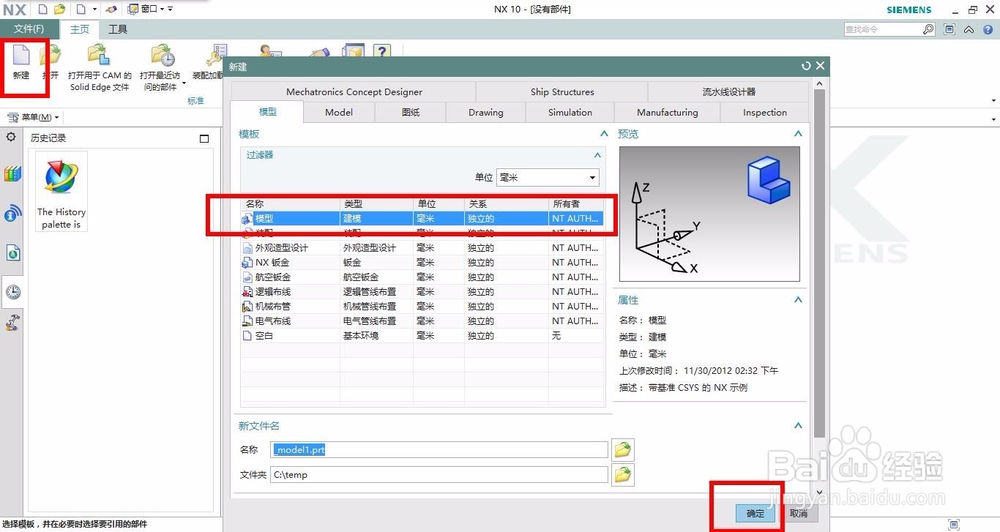Image resolution: width=1000 pixels, height=532 pixels.
Task: Open the resource bar settings gear
Action: click(11, 137)
